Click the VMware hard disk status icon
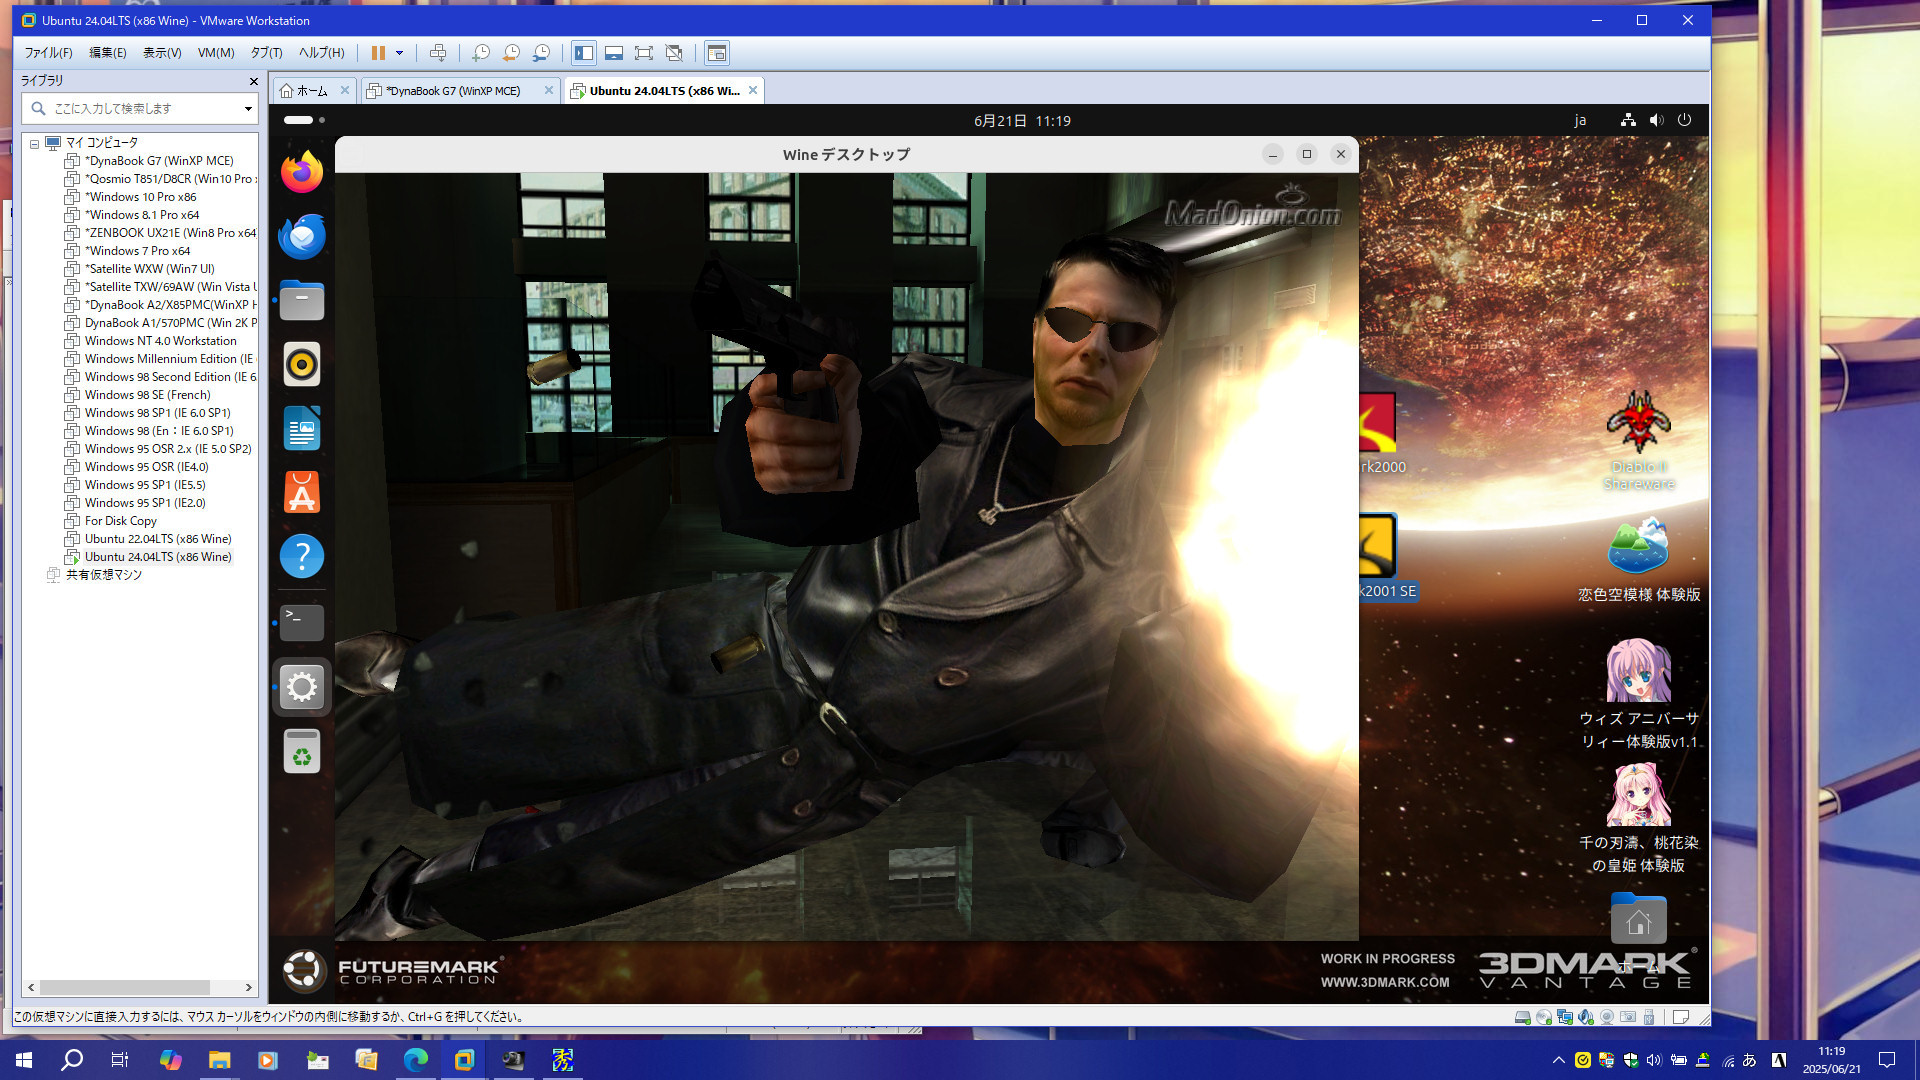 coord(1522,1017)
